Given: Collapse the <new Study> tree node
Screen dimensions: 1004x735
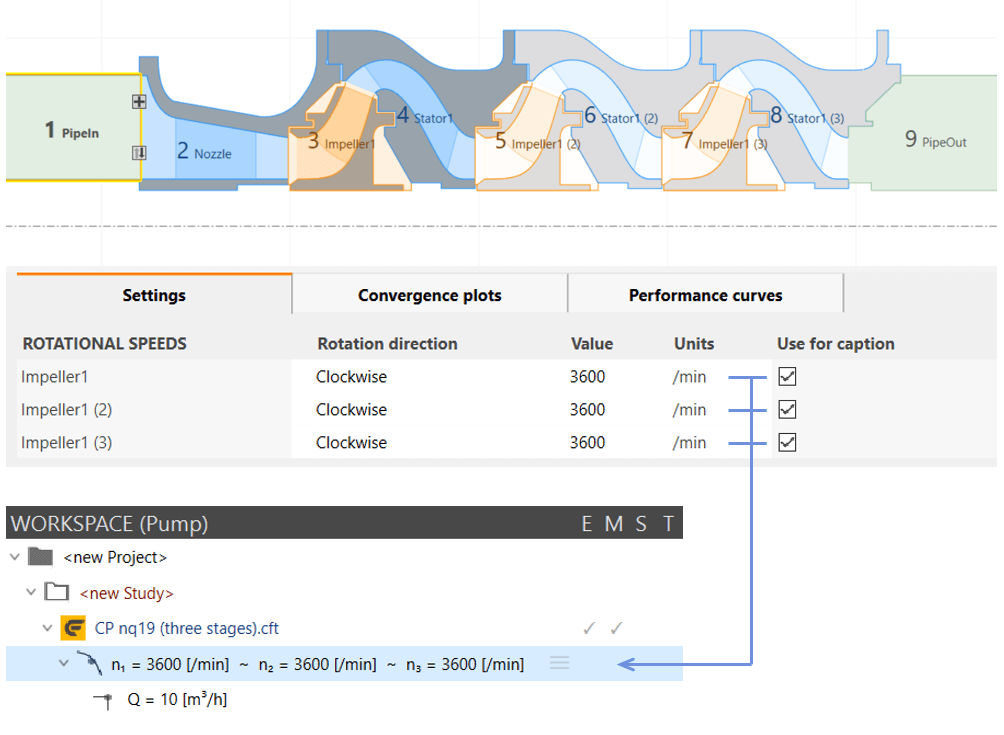Looking at the screenshot, I should pos(31,592).
